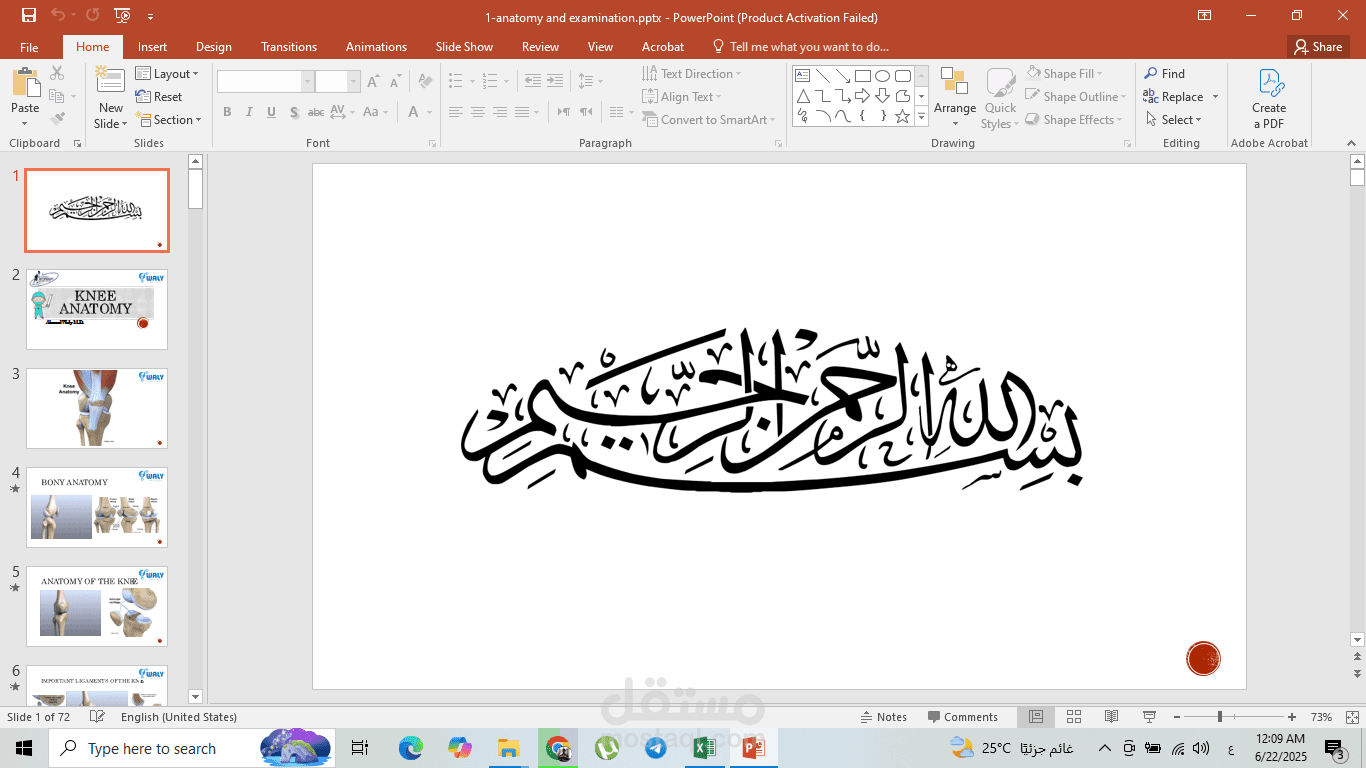Select the star shape in the shapes gallery
The height and width of the screenshot is (768, 1366).
pyautogui.click(x=902, y=116)
